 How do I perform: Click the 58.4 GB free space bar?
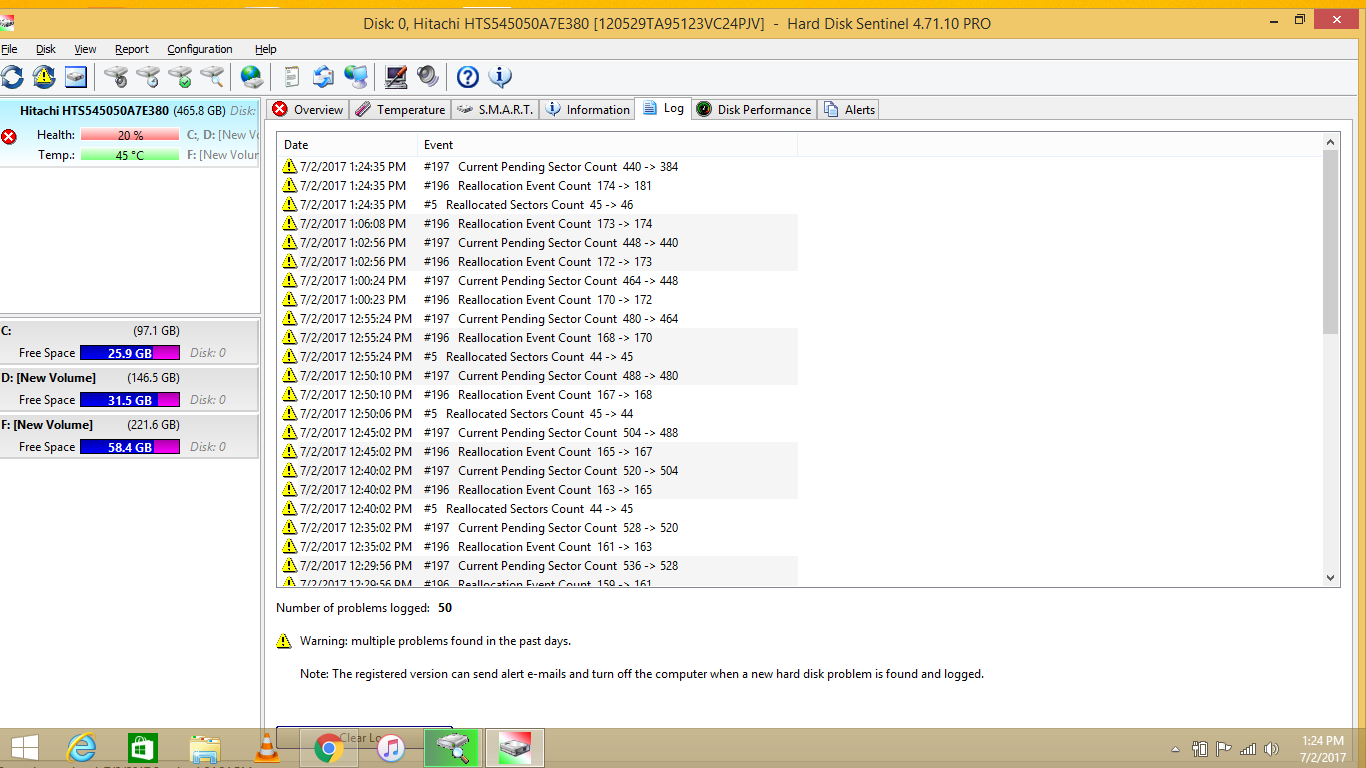tap(130, 447)
